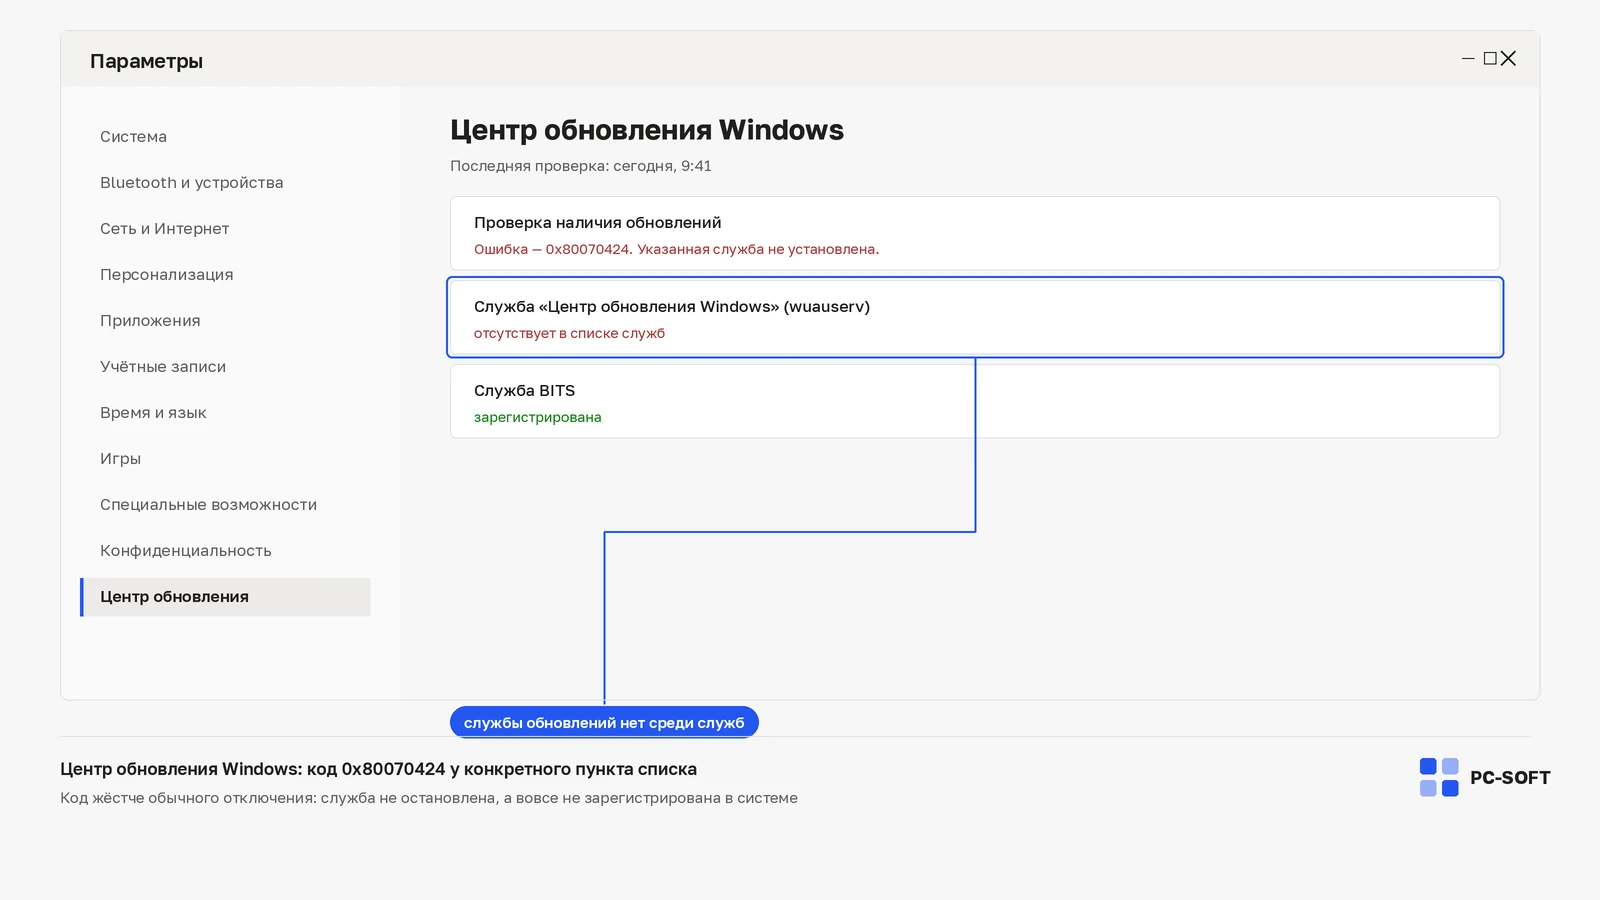Click the Проверка наличия обновлений card
Screen dimensions: 1600x900
coord(975,233)
